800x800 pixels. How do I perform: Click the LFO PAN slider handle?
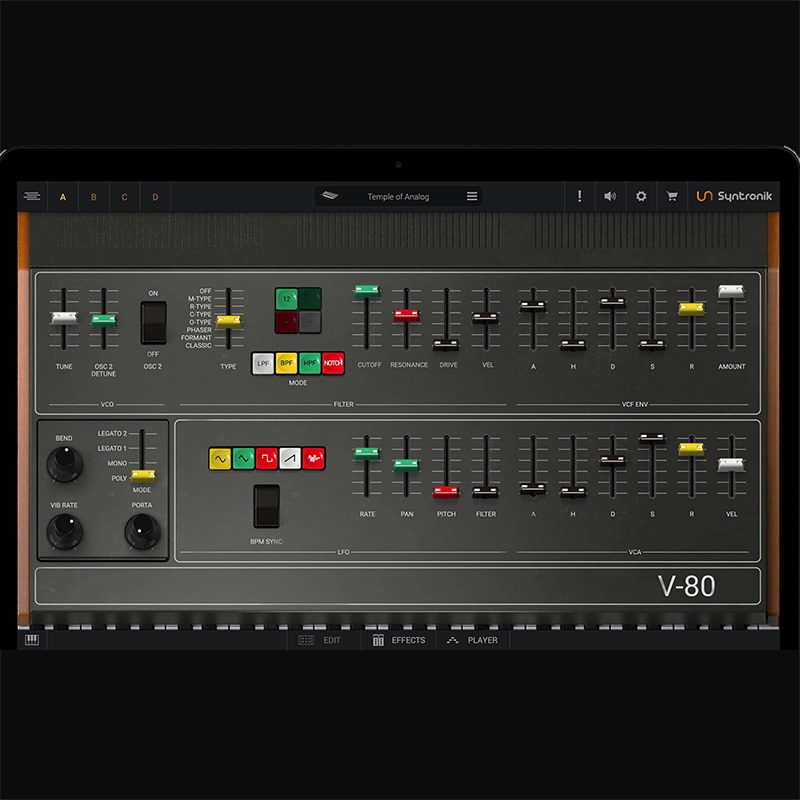pos(407,465)
